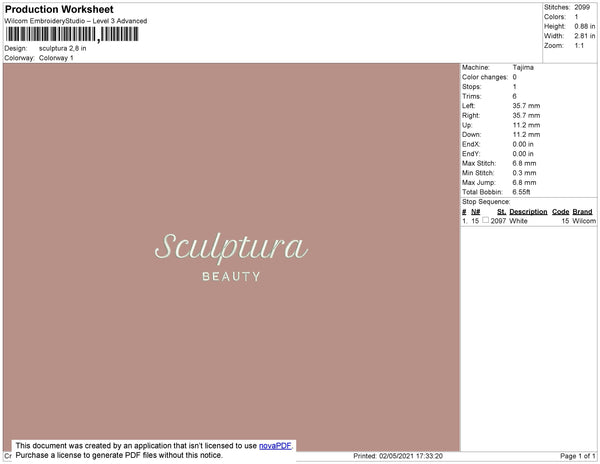
Task: Select the EndY value 0.00 in
Action: (523, 154)
